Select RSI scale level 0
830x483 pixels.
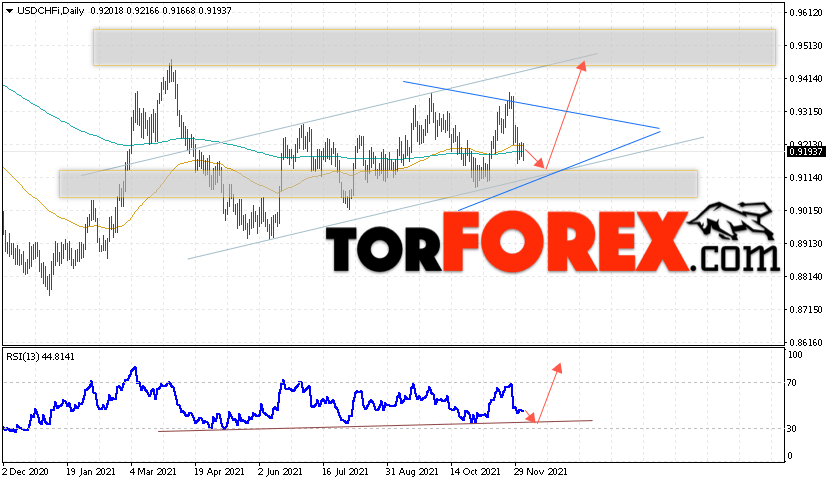pos(790,456)
